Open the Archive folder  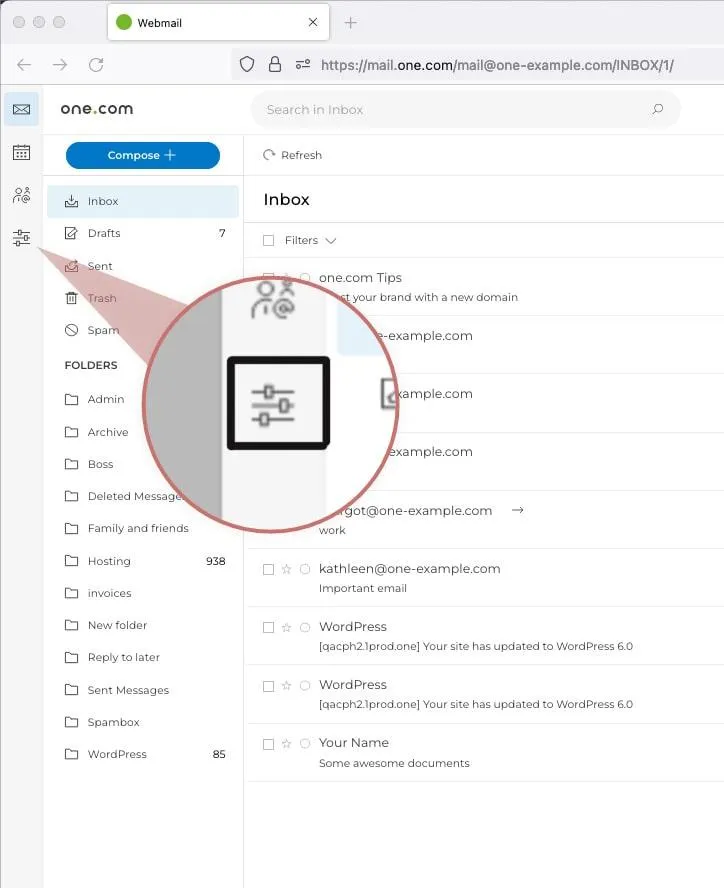click(143, 432)
